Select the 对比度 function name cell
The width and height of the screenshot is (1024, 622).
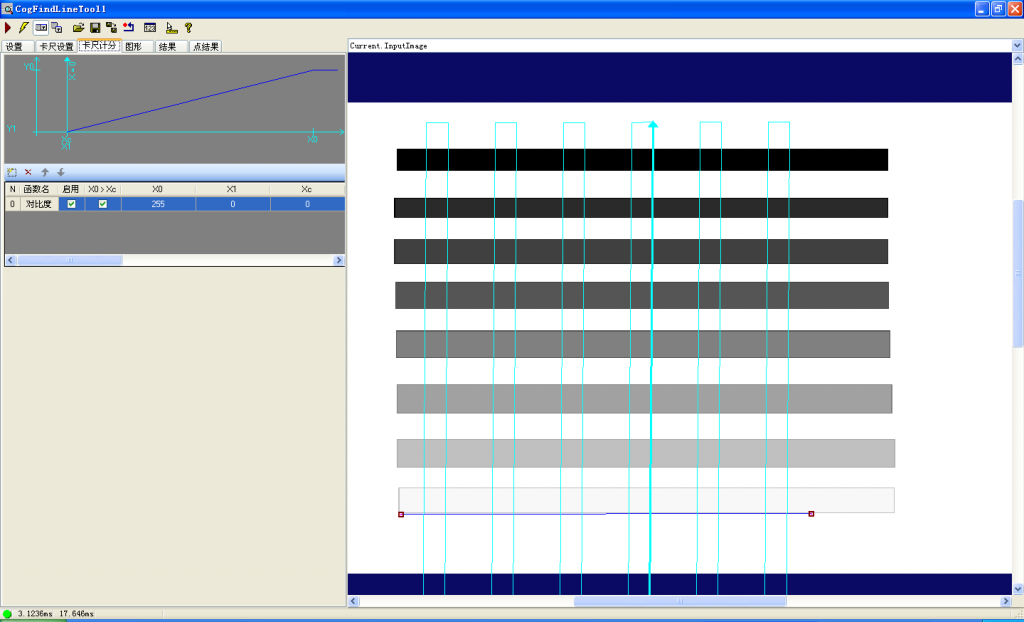39,204
